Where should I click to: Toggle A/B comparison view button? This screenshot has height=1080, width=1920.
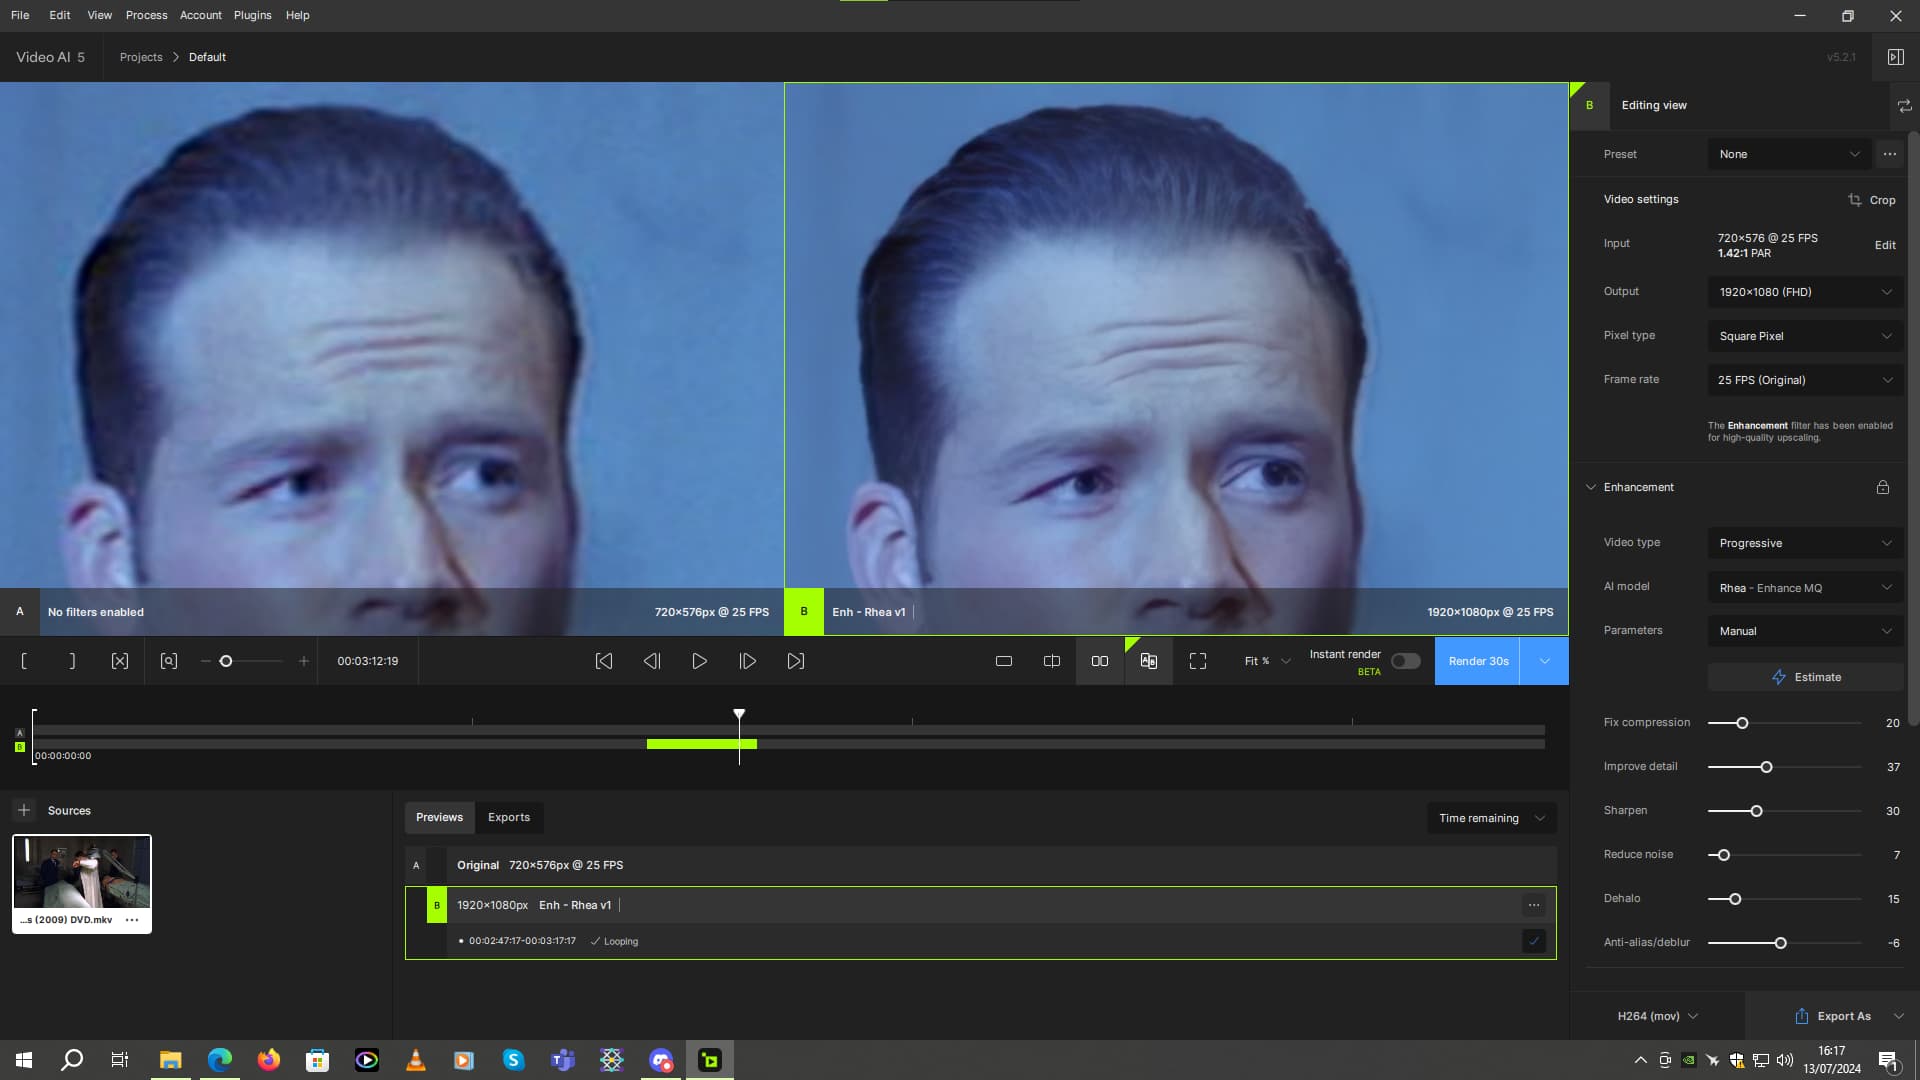tap(1148, 661)
